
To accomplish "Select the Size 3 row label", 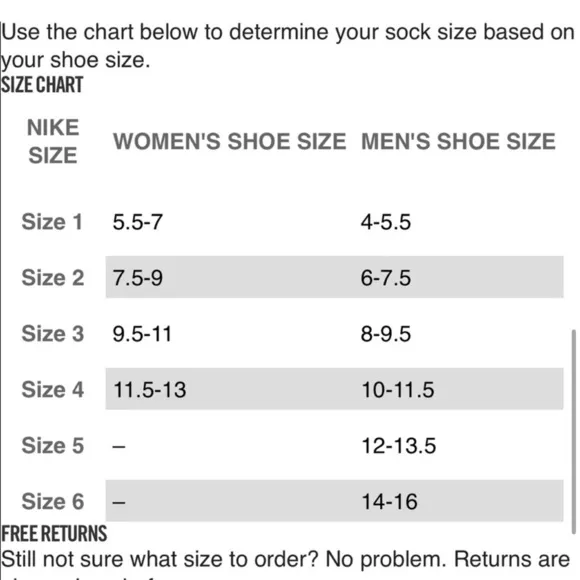I will [53, 334].
